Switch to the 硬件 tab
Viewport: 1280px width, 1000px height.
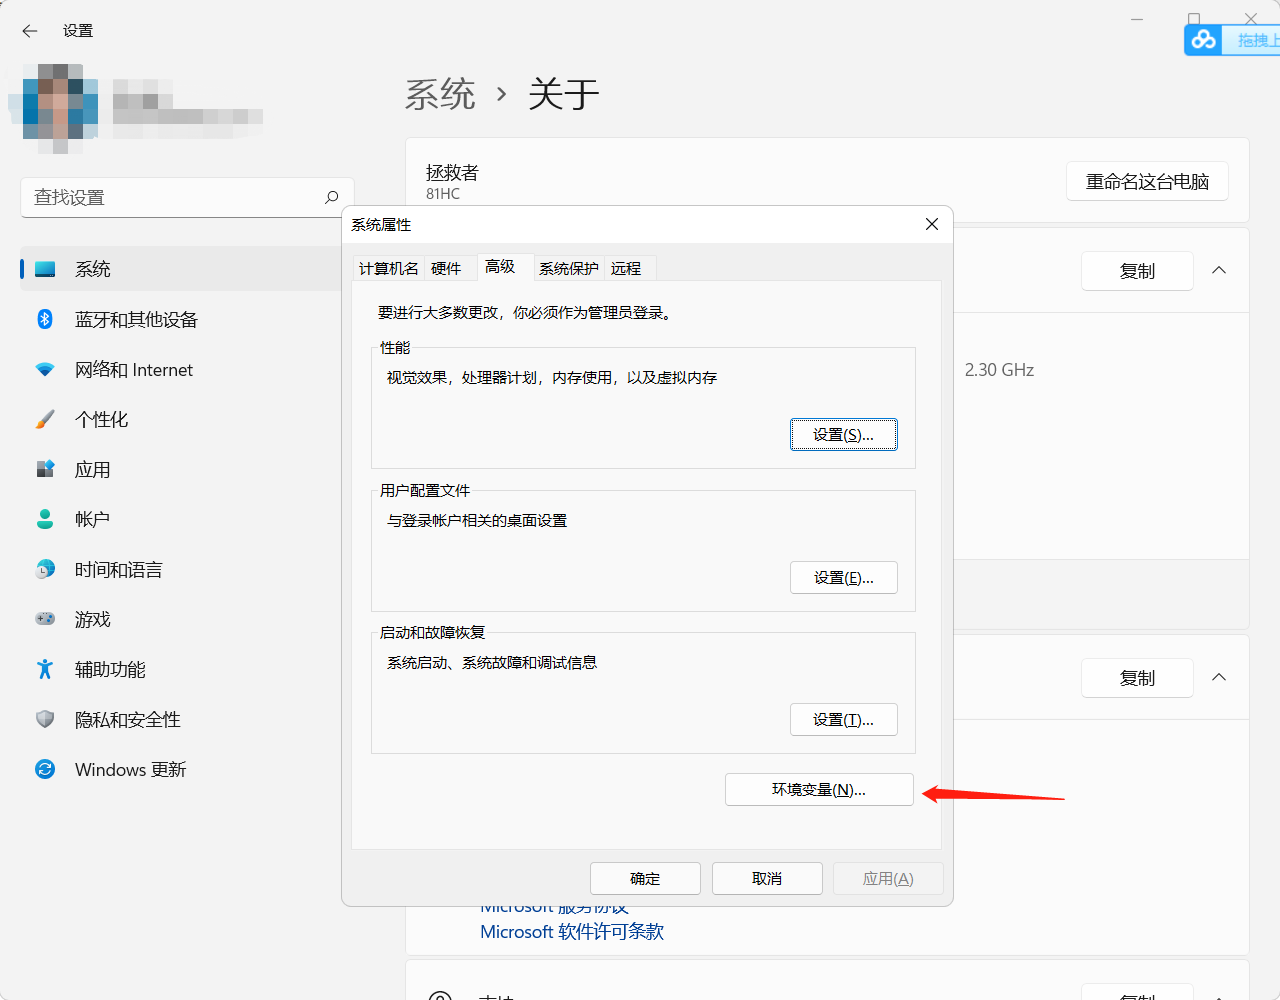pyautogui.click(x=447, y=268)
